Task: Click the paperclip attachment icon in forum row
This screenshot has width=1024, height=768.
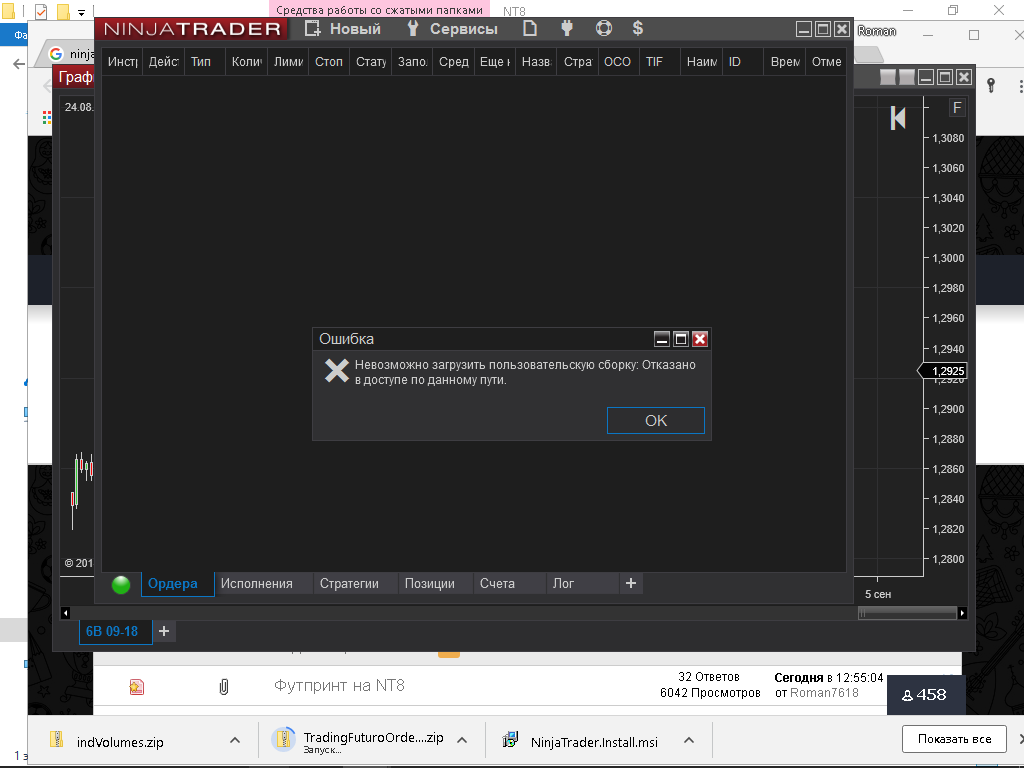Action: point(224,686)
